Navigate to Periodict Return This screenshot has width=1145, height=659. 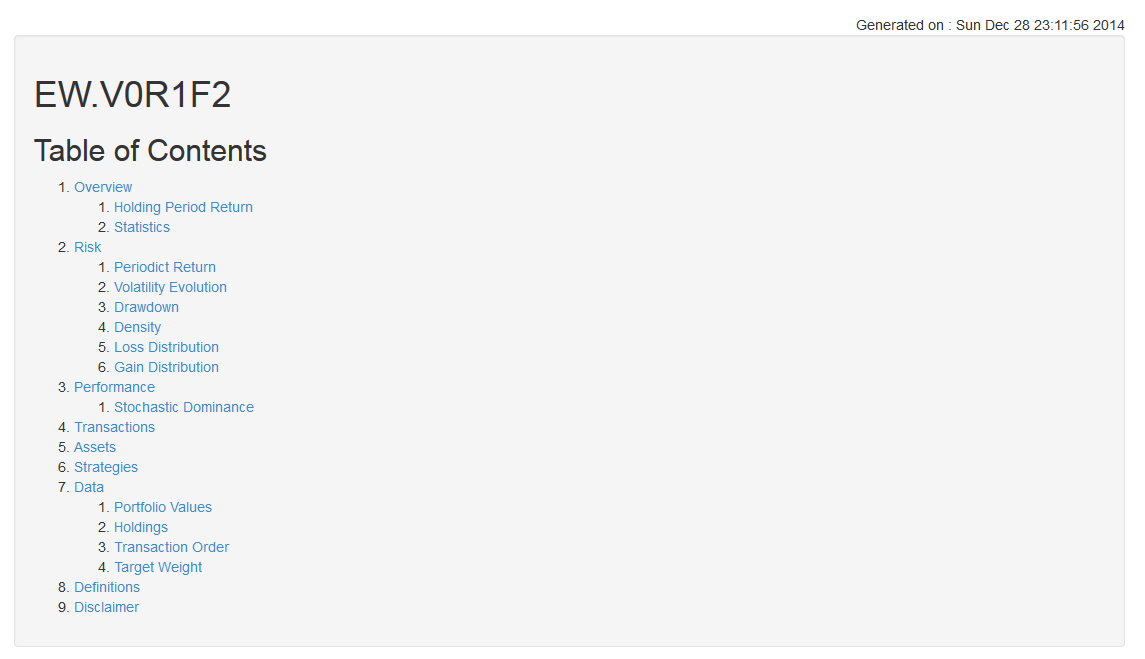click(165, 267)
